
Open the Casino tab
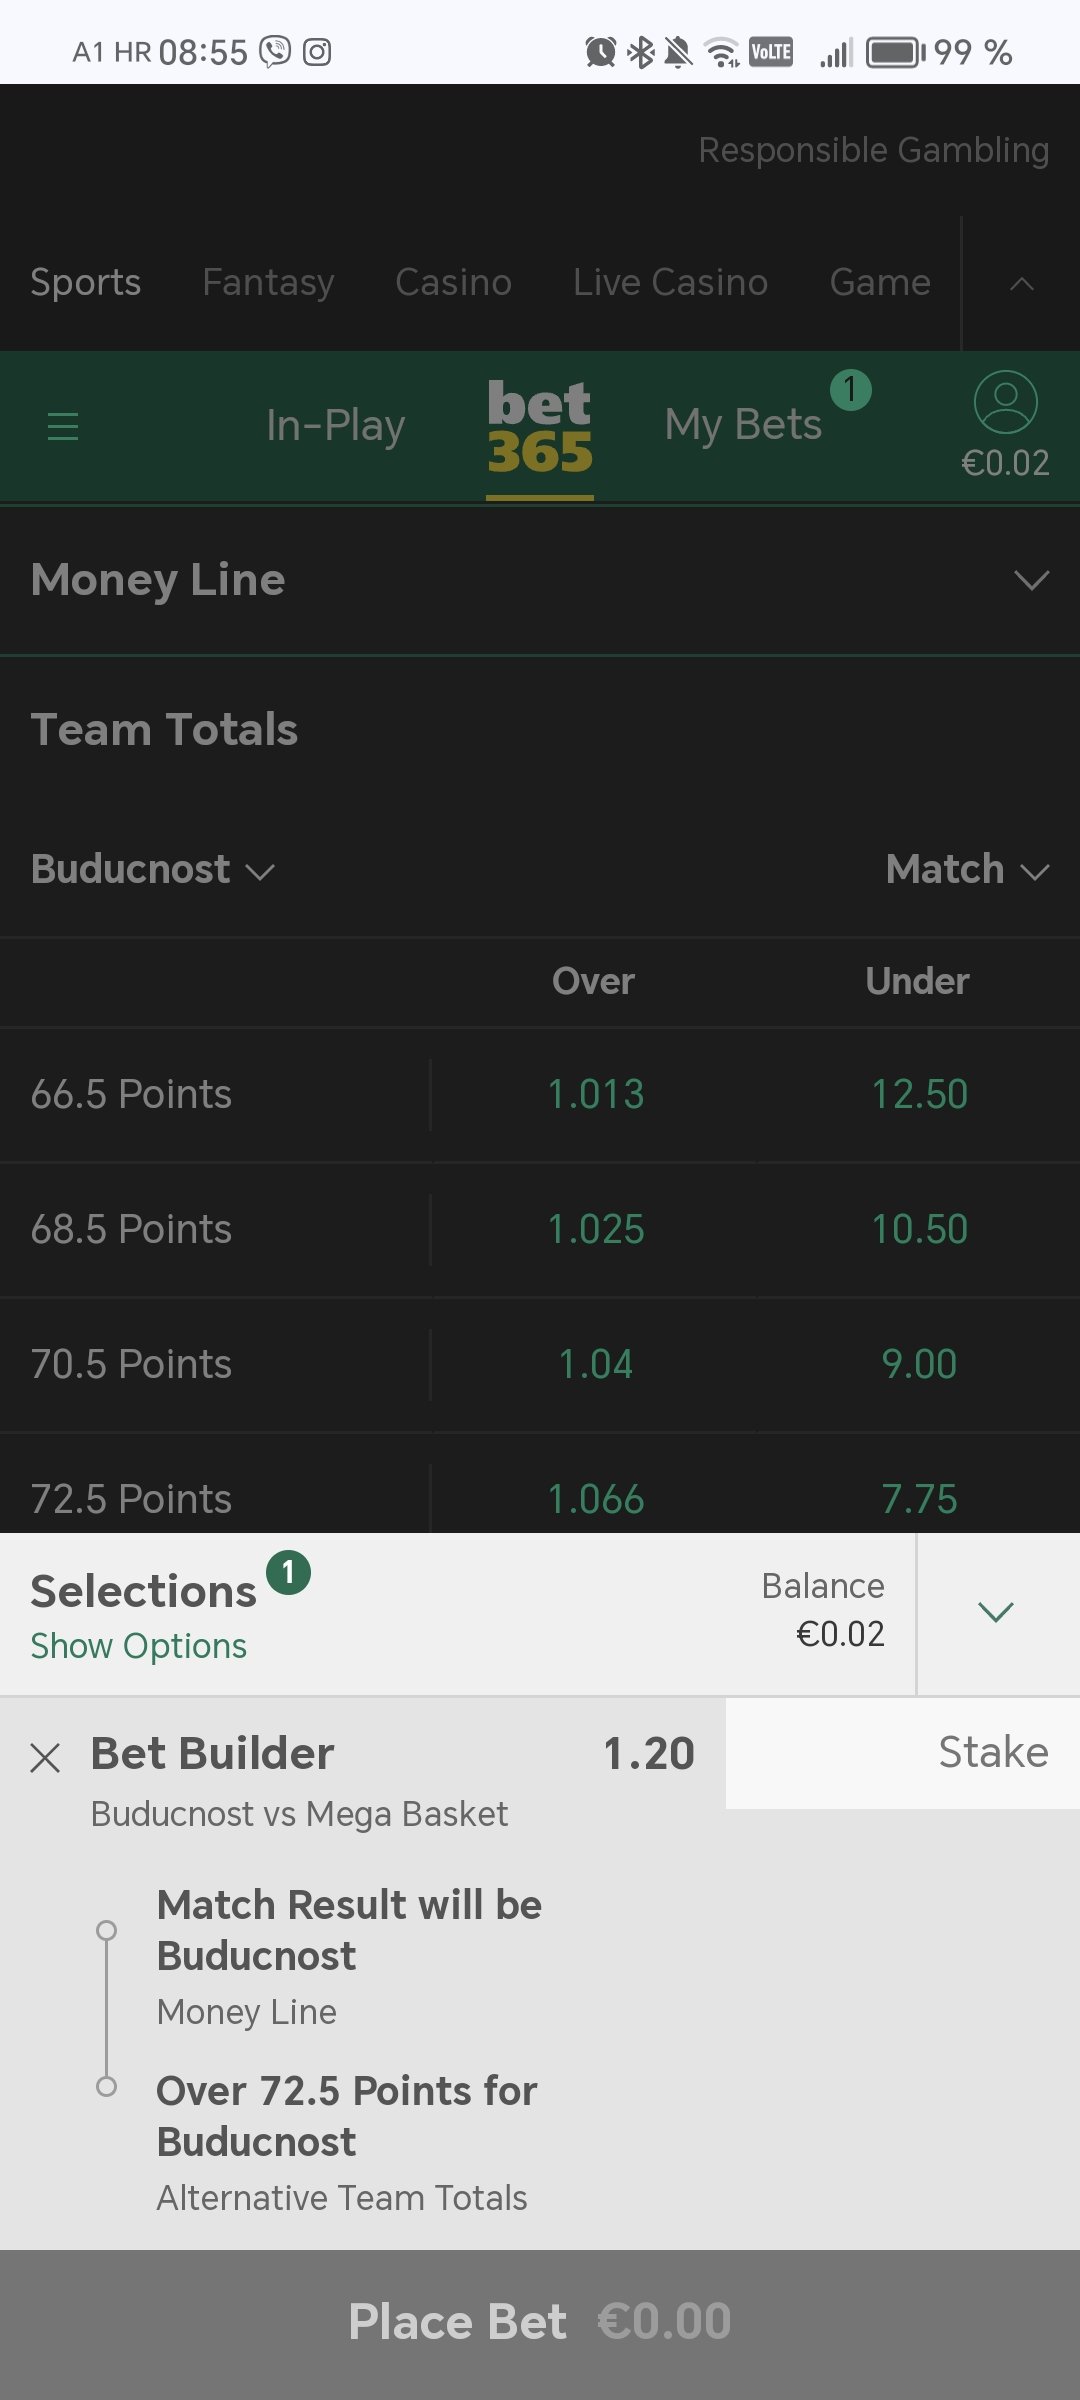tap(453, 283)
